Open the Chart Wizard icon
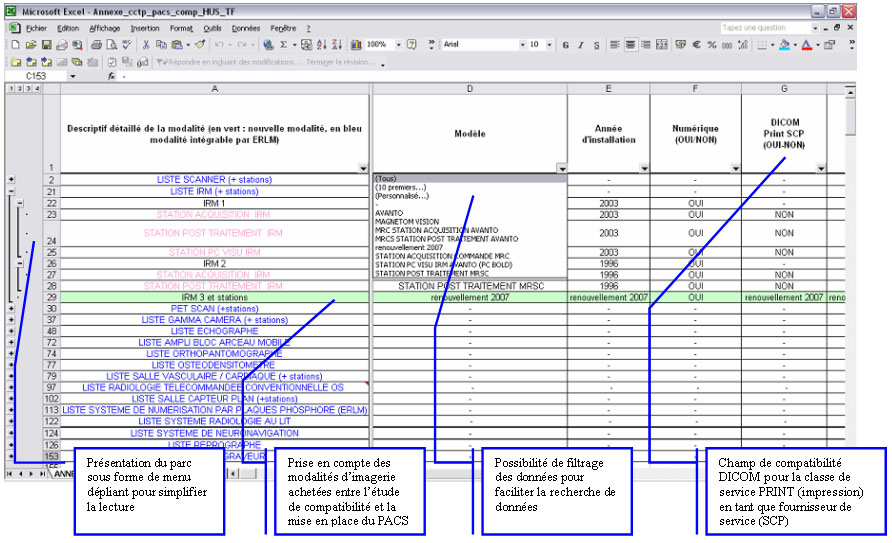This screenshot has height=543, width=892. 356,44
